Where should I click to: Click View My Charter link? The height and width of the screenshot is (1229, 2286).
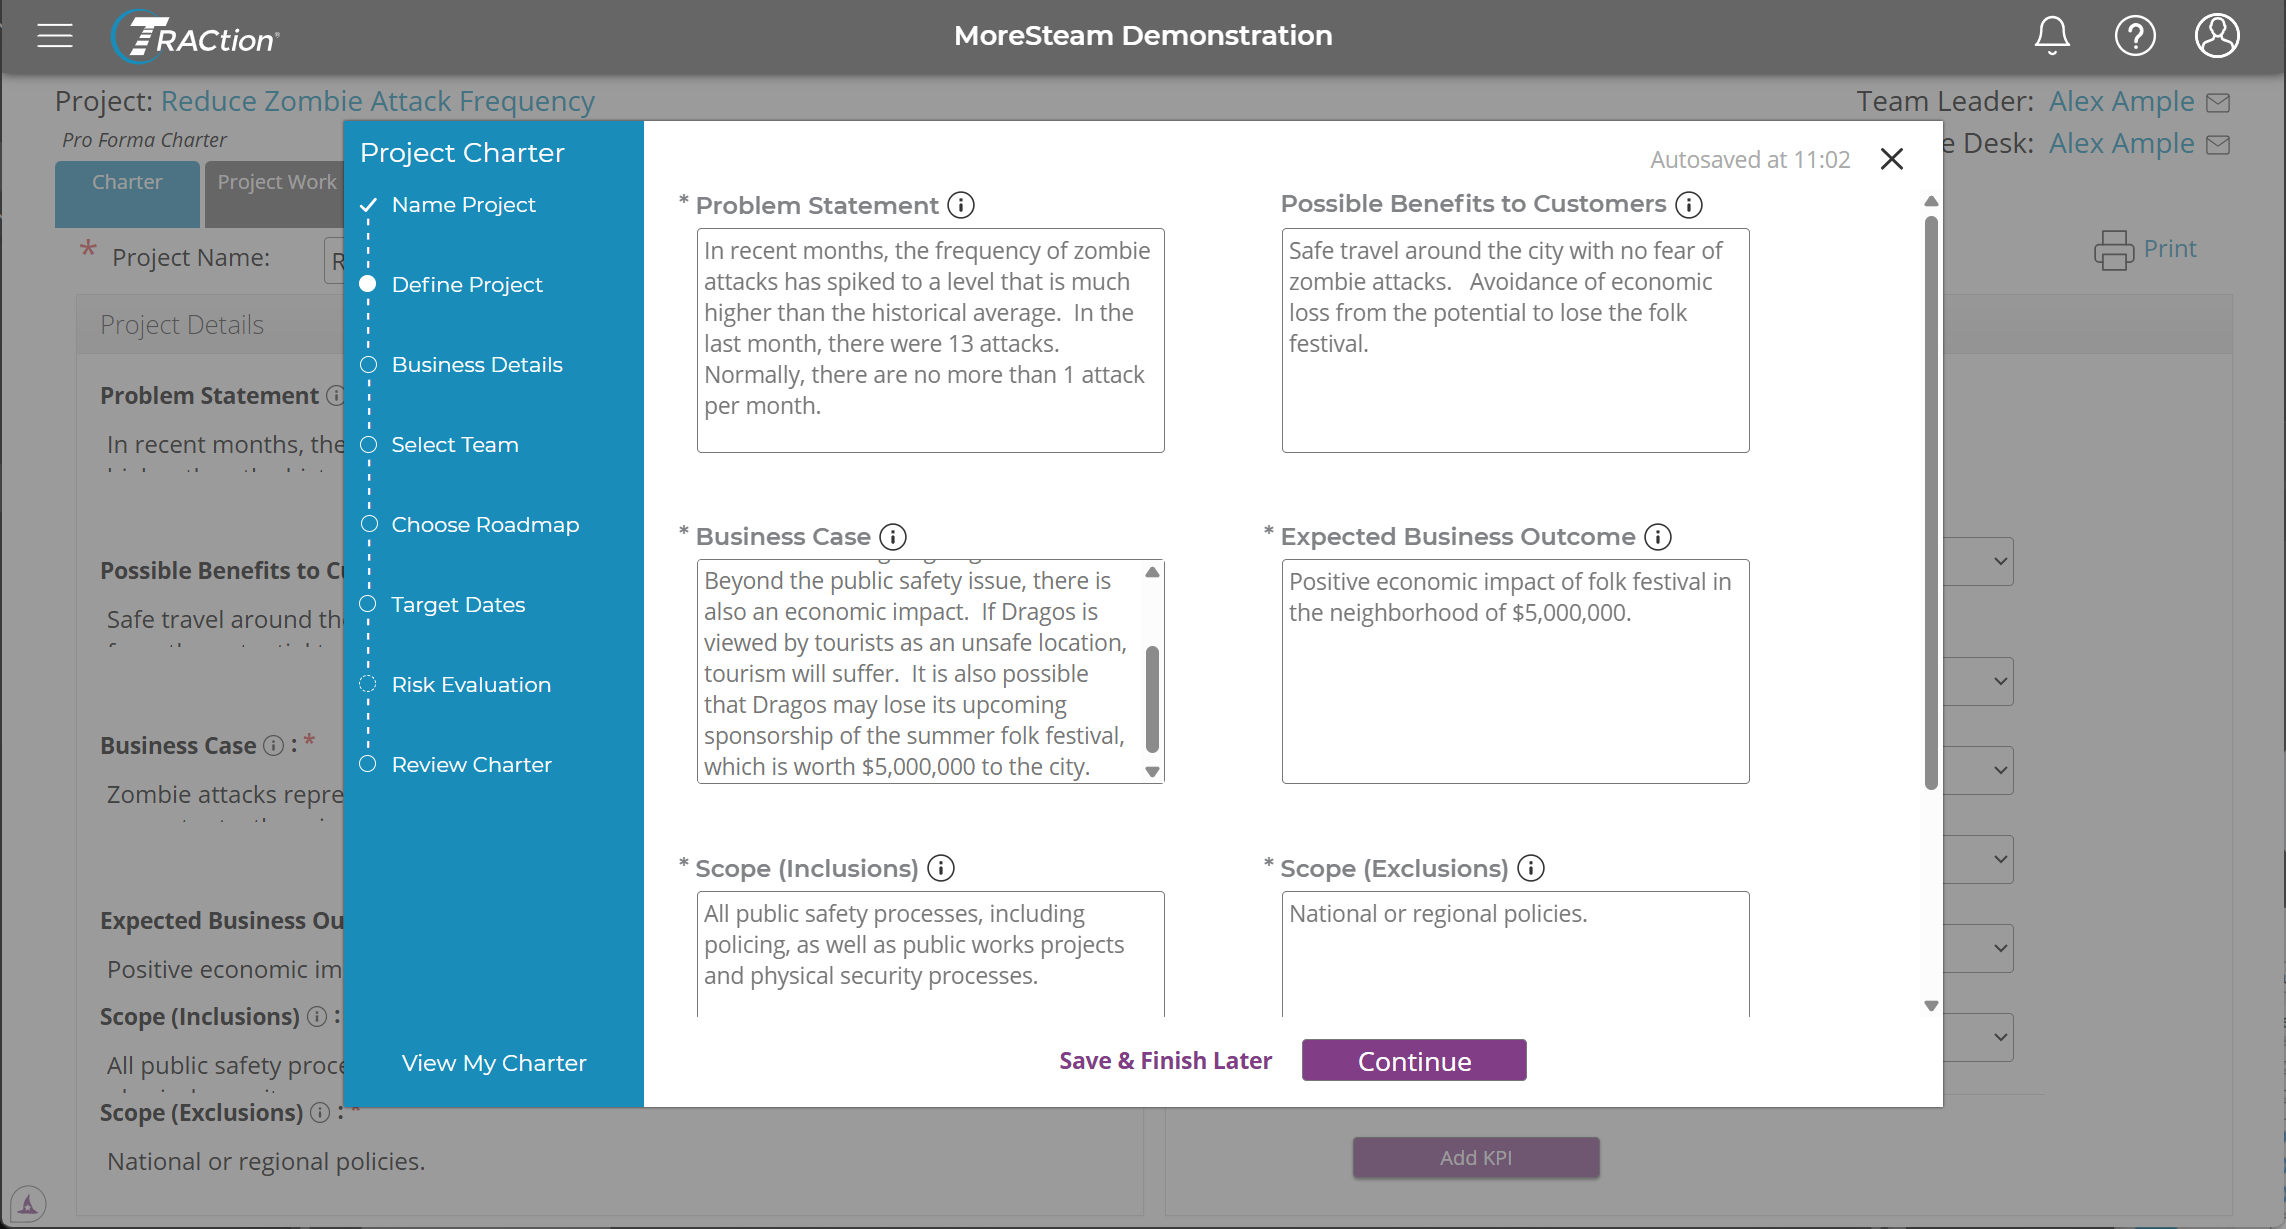(x=494, y=1063)
